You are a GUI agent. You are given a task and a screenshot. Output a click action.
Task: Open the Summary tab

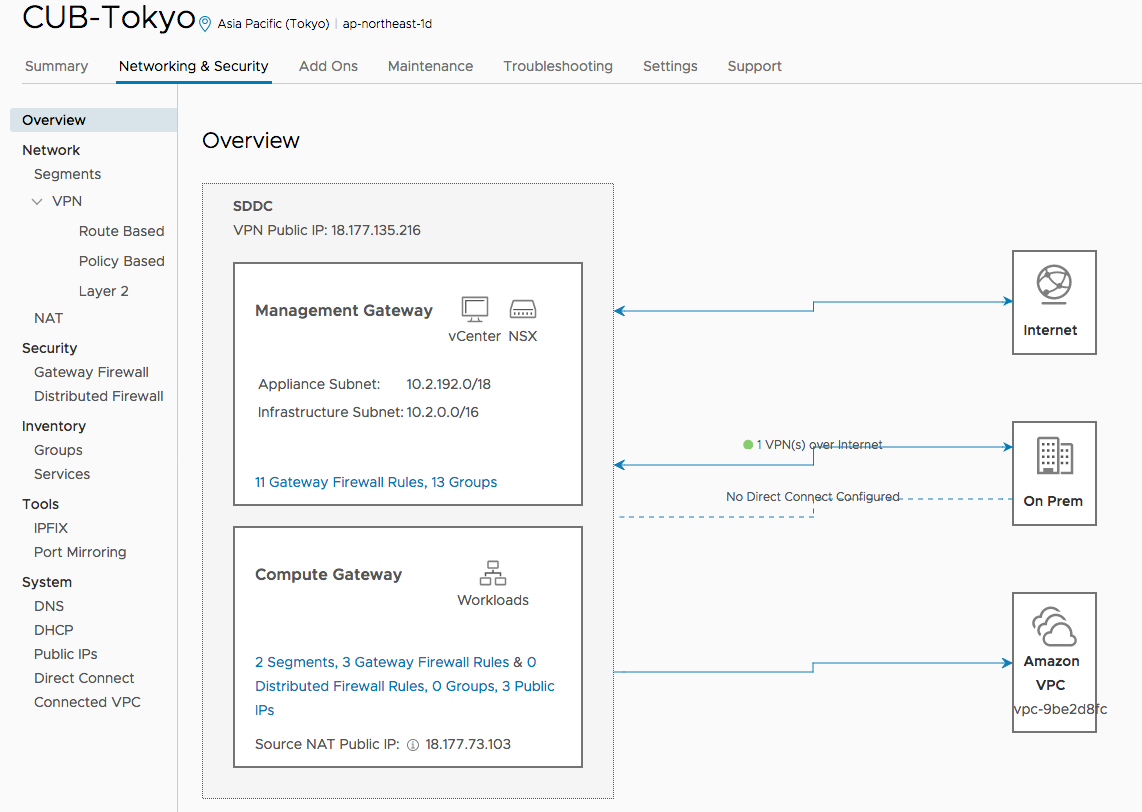pos(56,66)
